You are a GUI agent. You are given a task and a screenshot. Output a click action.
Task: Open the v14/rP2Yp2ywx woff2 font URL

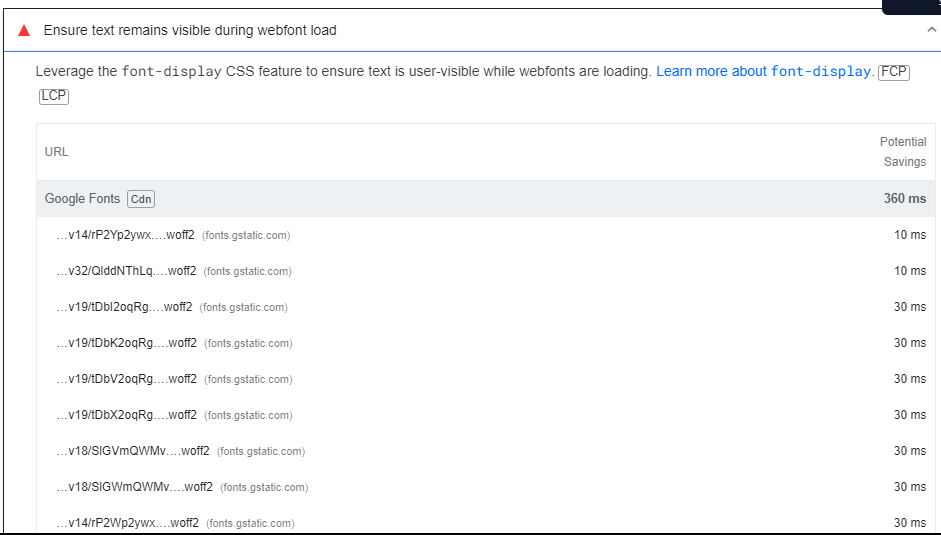coord(126,235)
